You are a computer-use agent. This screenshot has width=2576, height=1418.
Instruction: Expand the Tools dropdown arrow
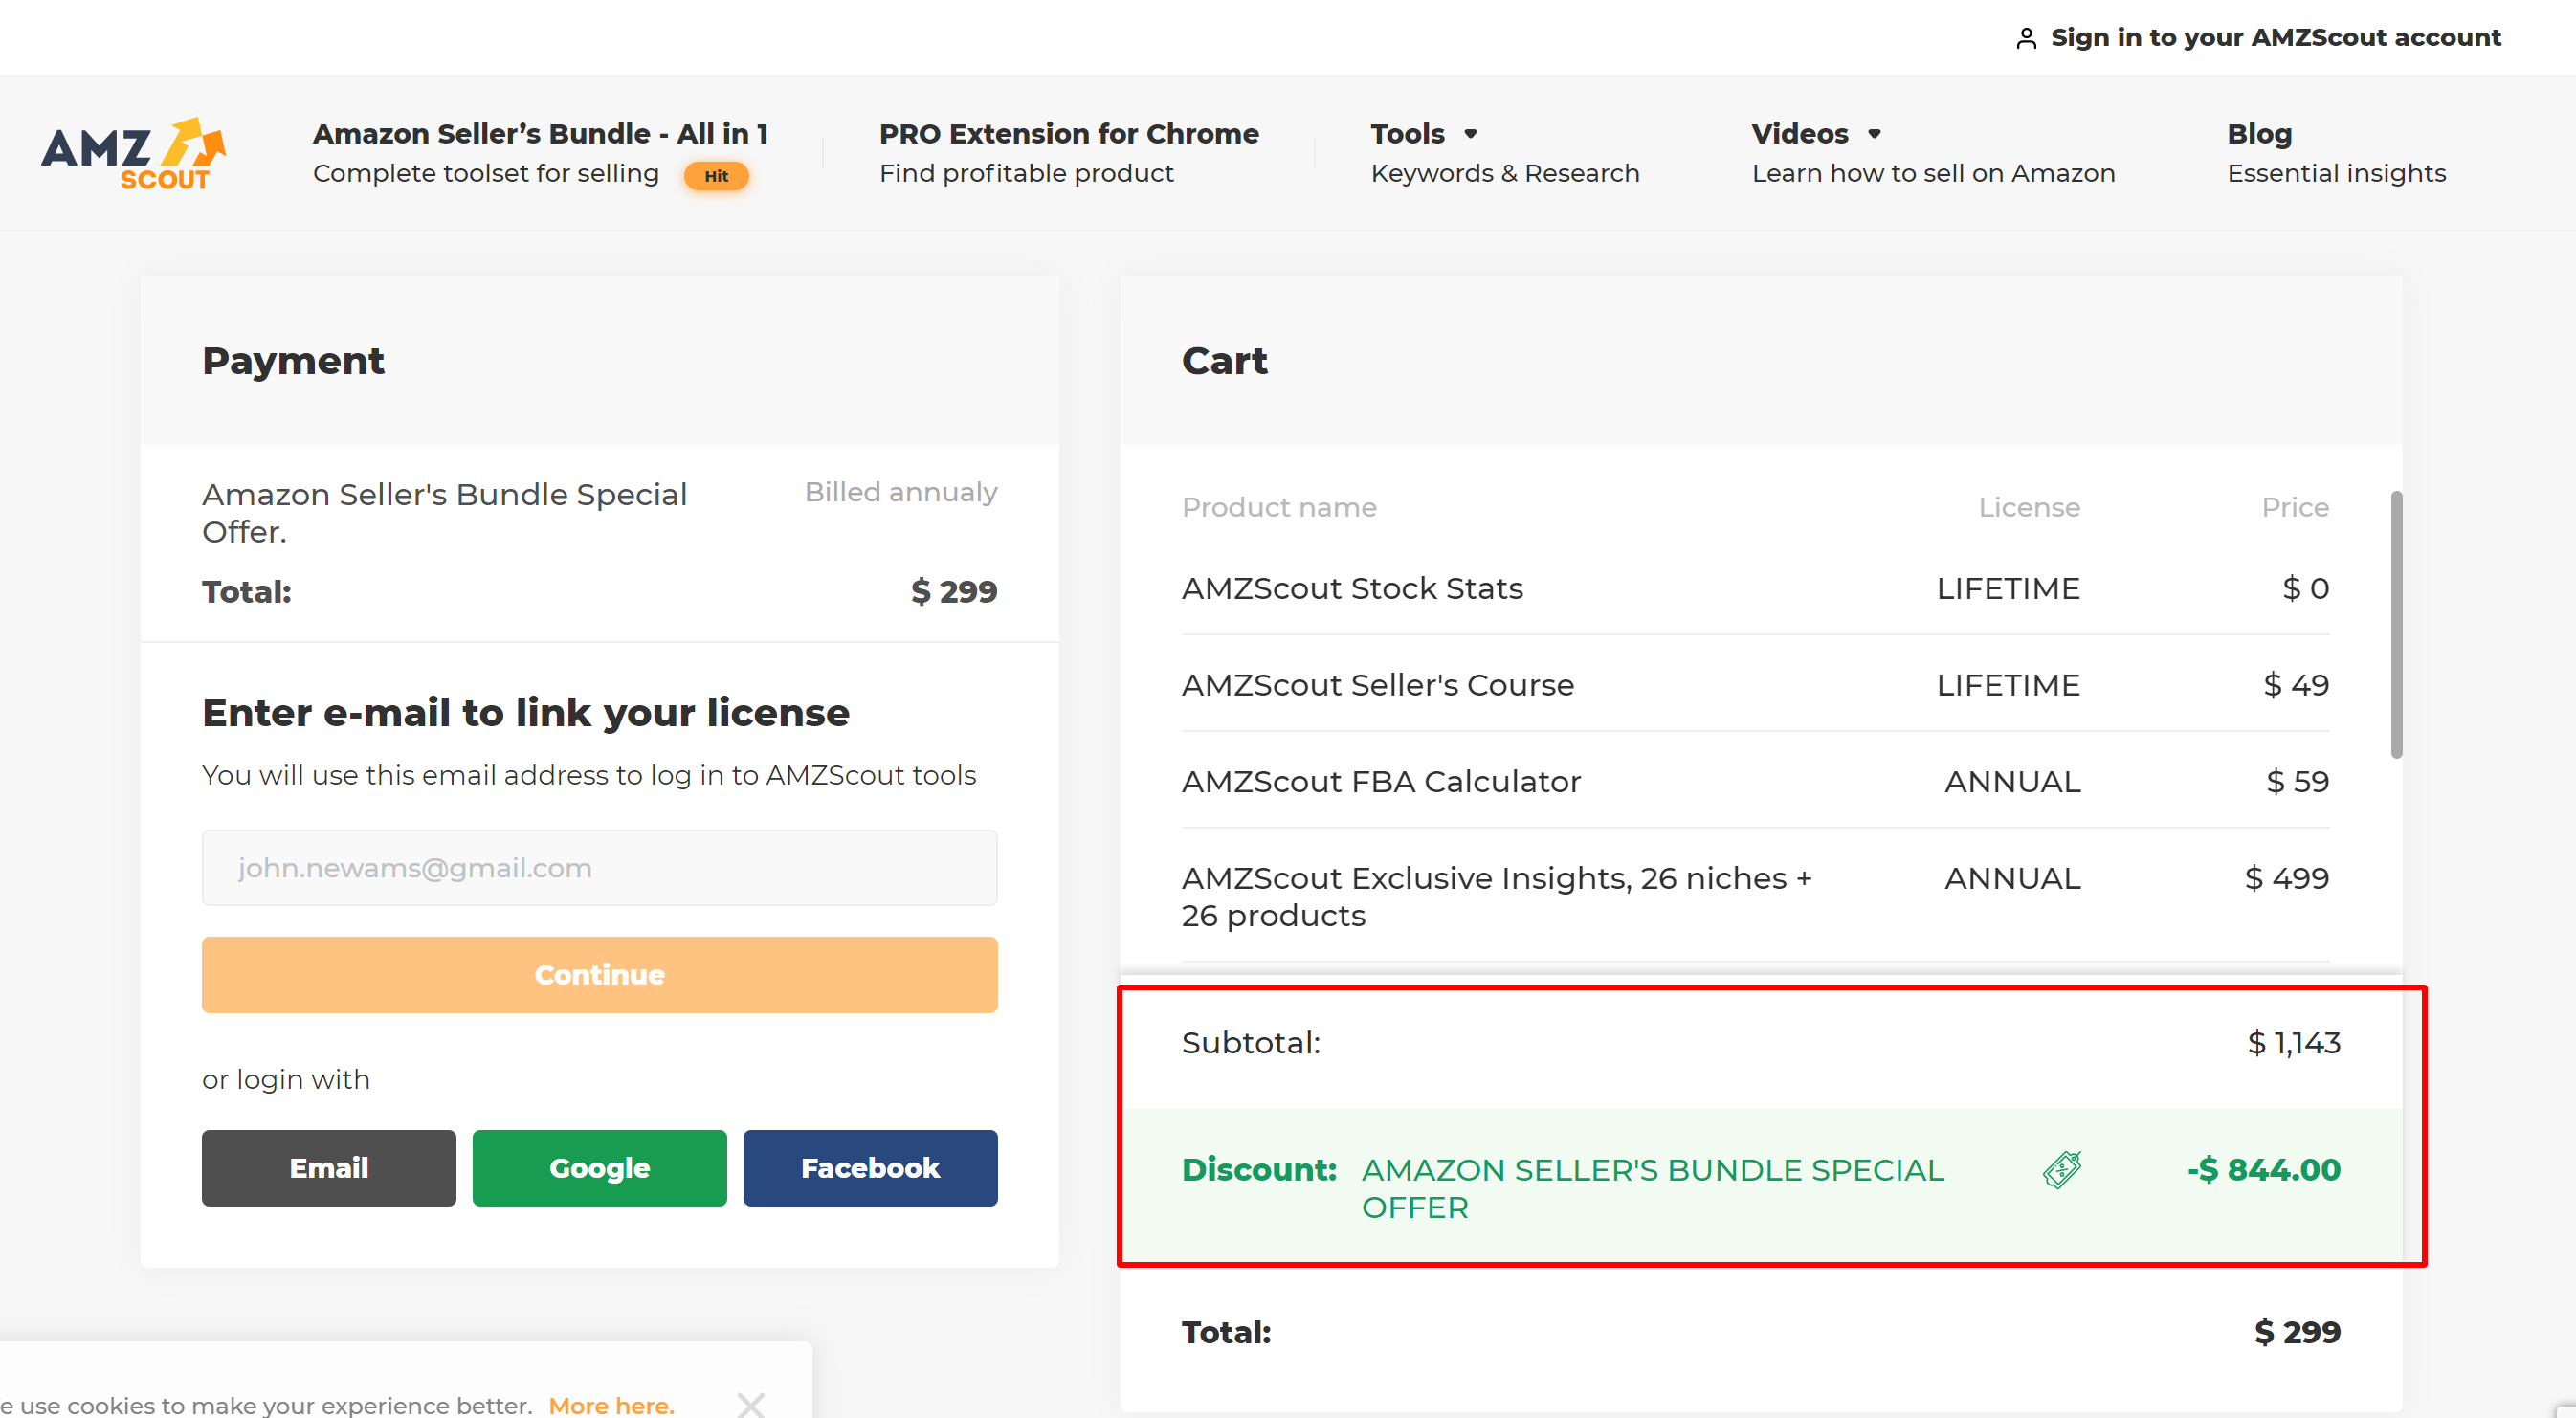(1470, 134)
